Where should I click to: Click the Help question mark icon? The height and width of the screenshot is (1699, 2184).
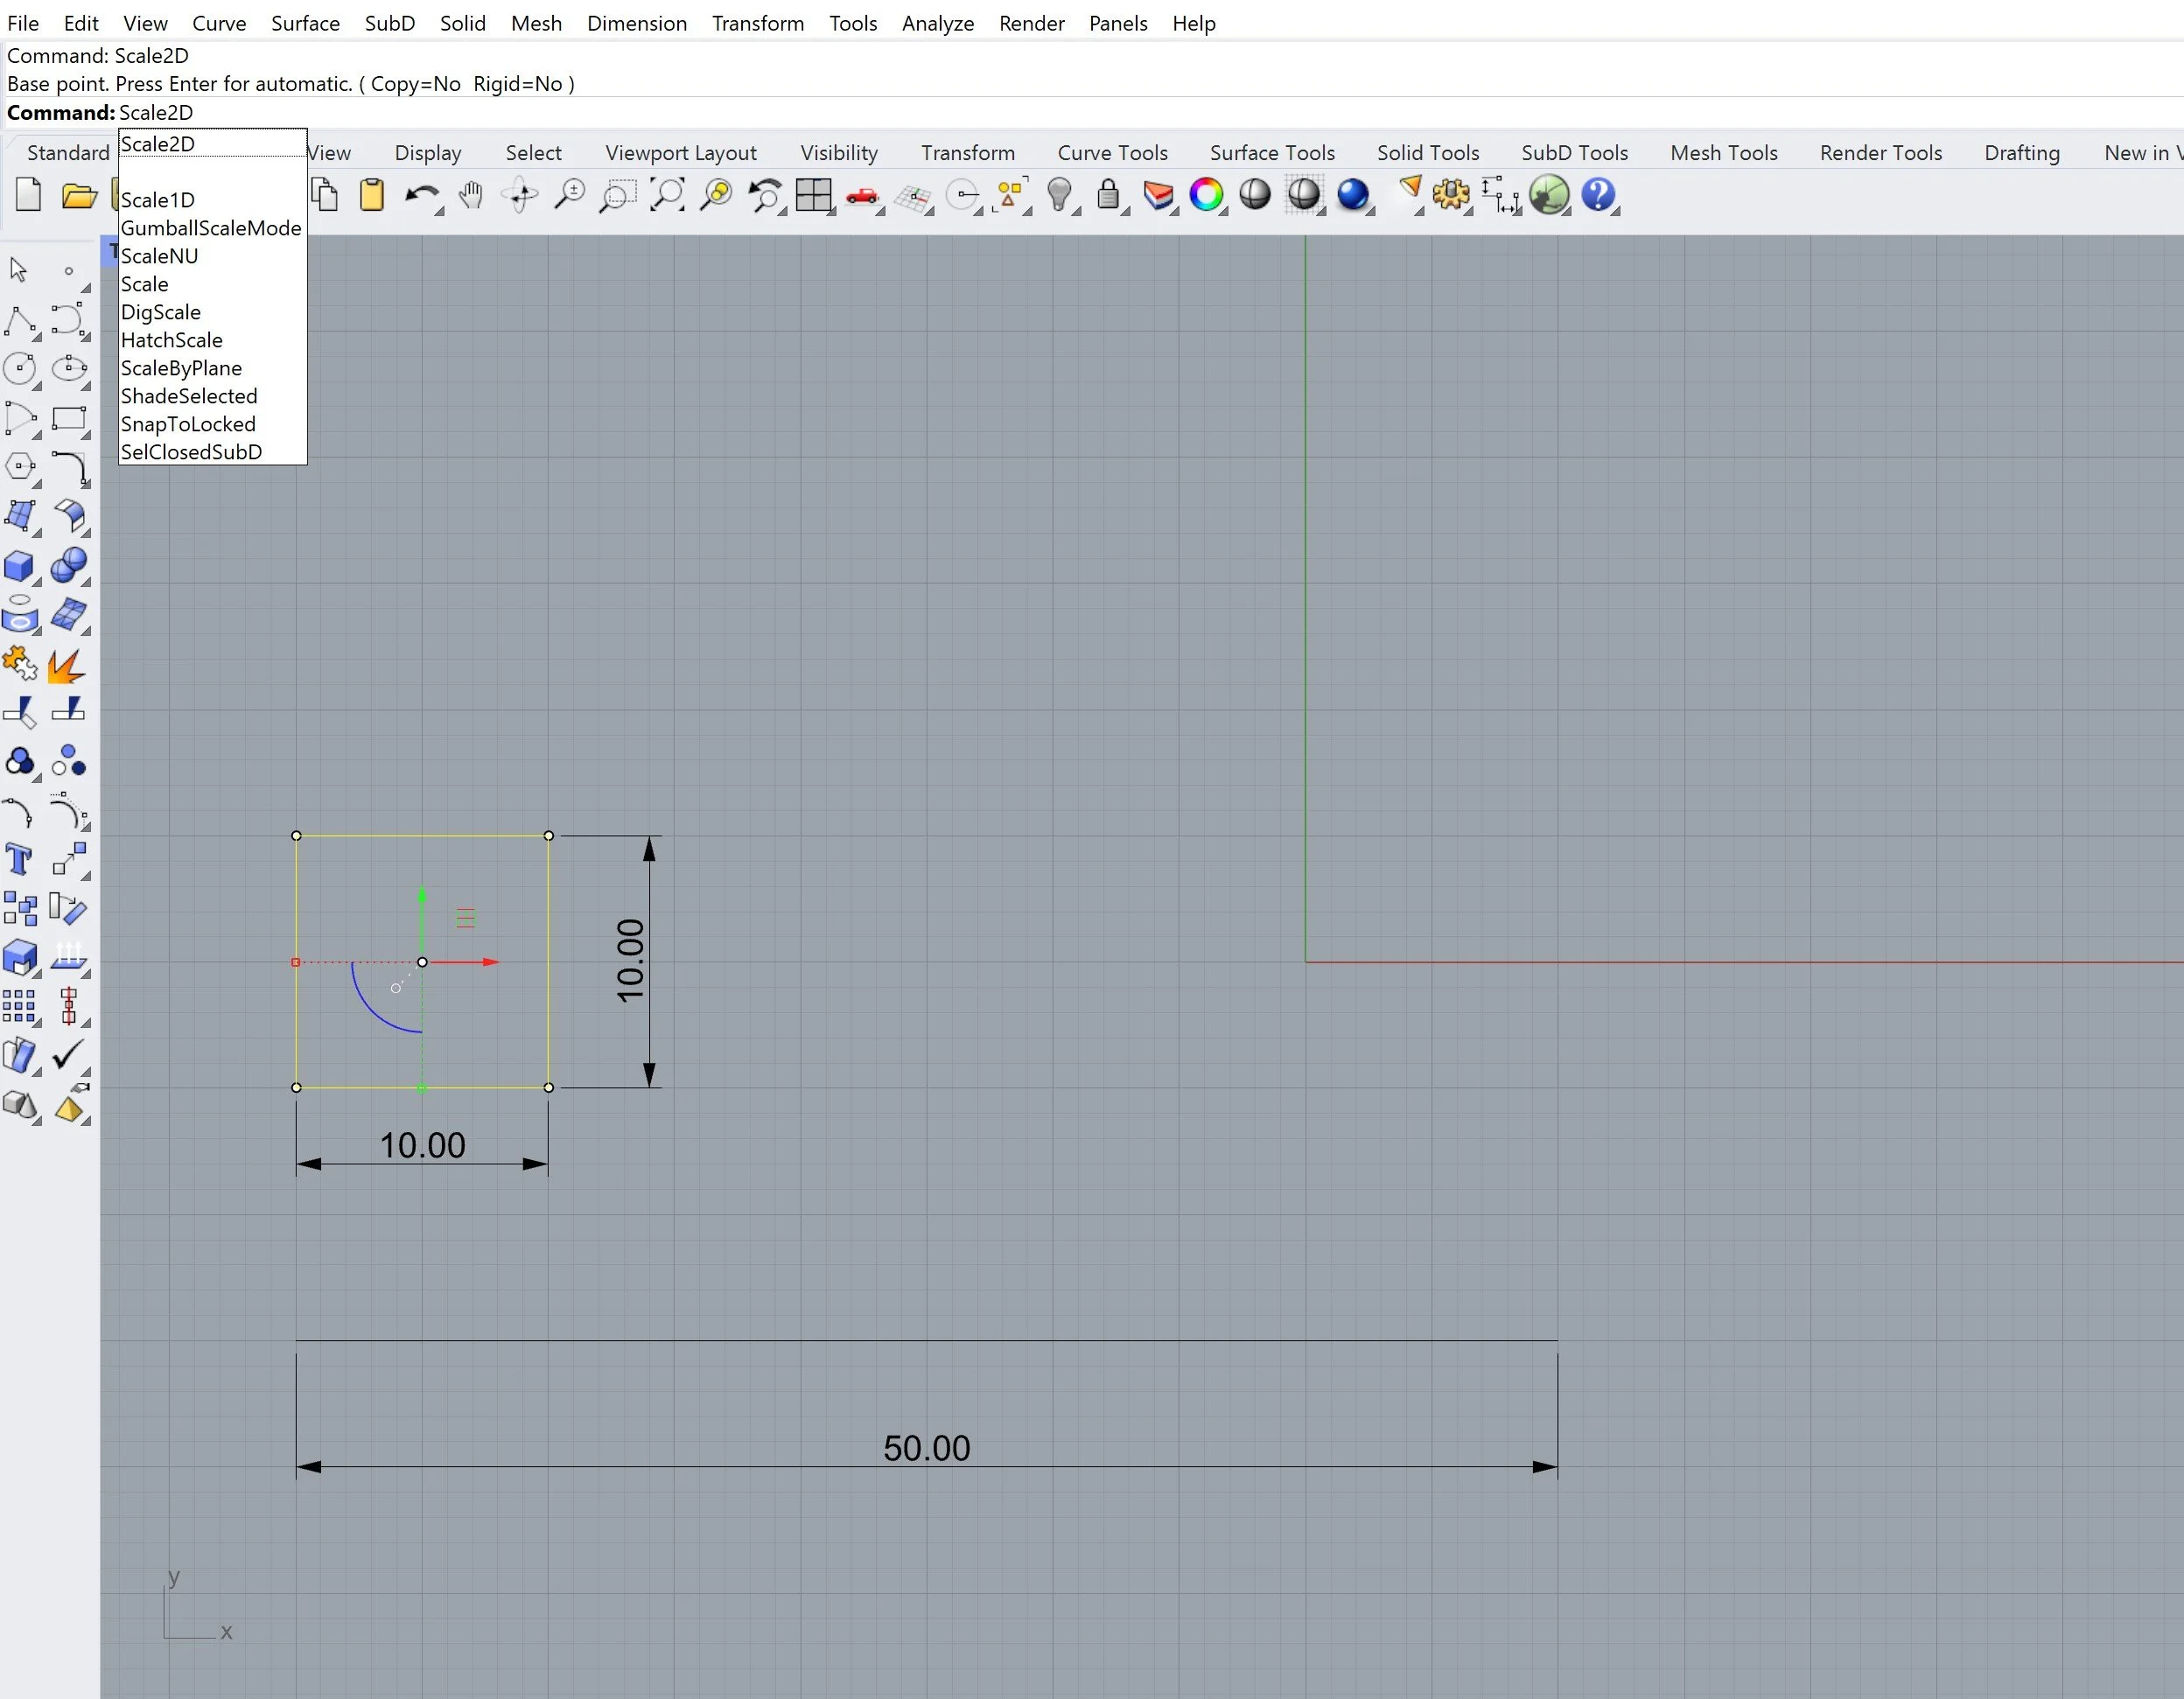[1598, 195]
